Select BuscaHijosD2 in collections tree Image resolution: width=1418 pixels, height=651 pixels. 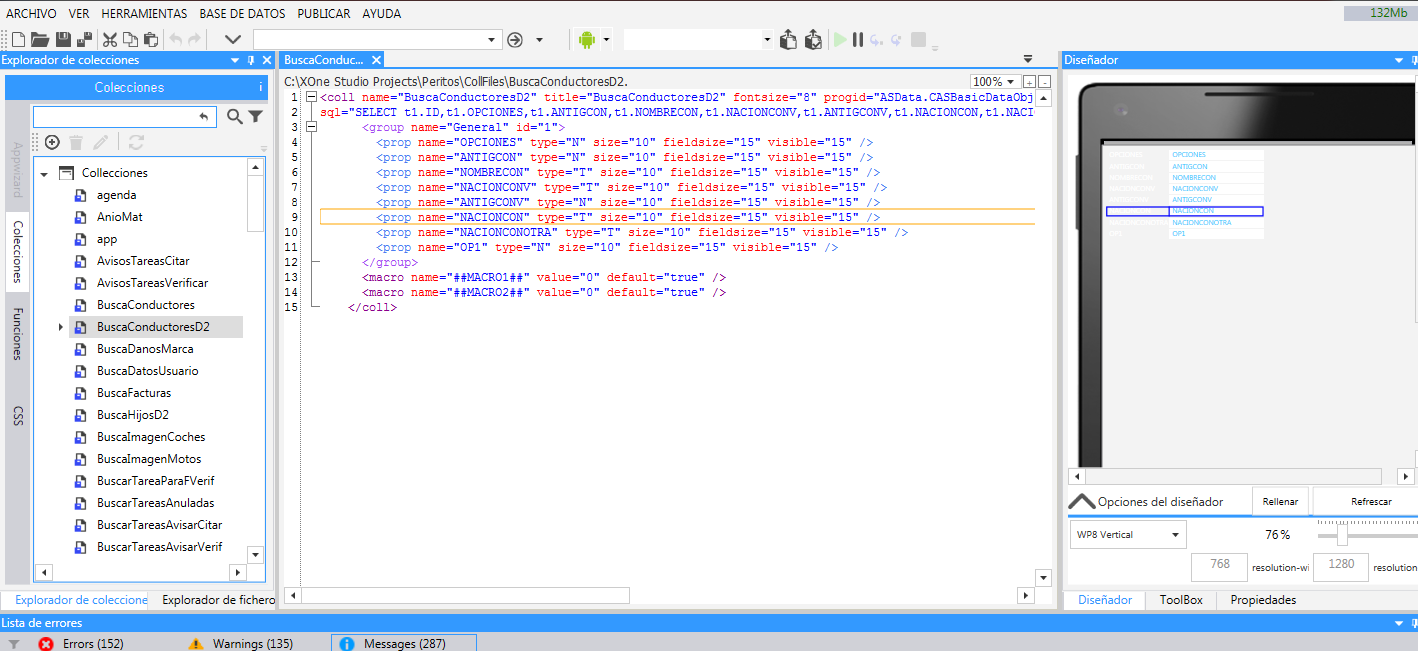coord(133,415)
